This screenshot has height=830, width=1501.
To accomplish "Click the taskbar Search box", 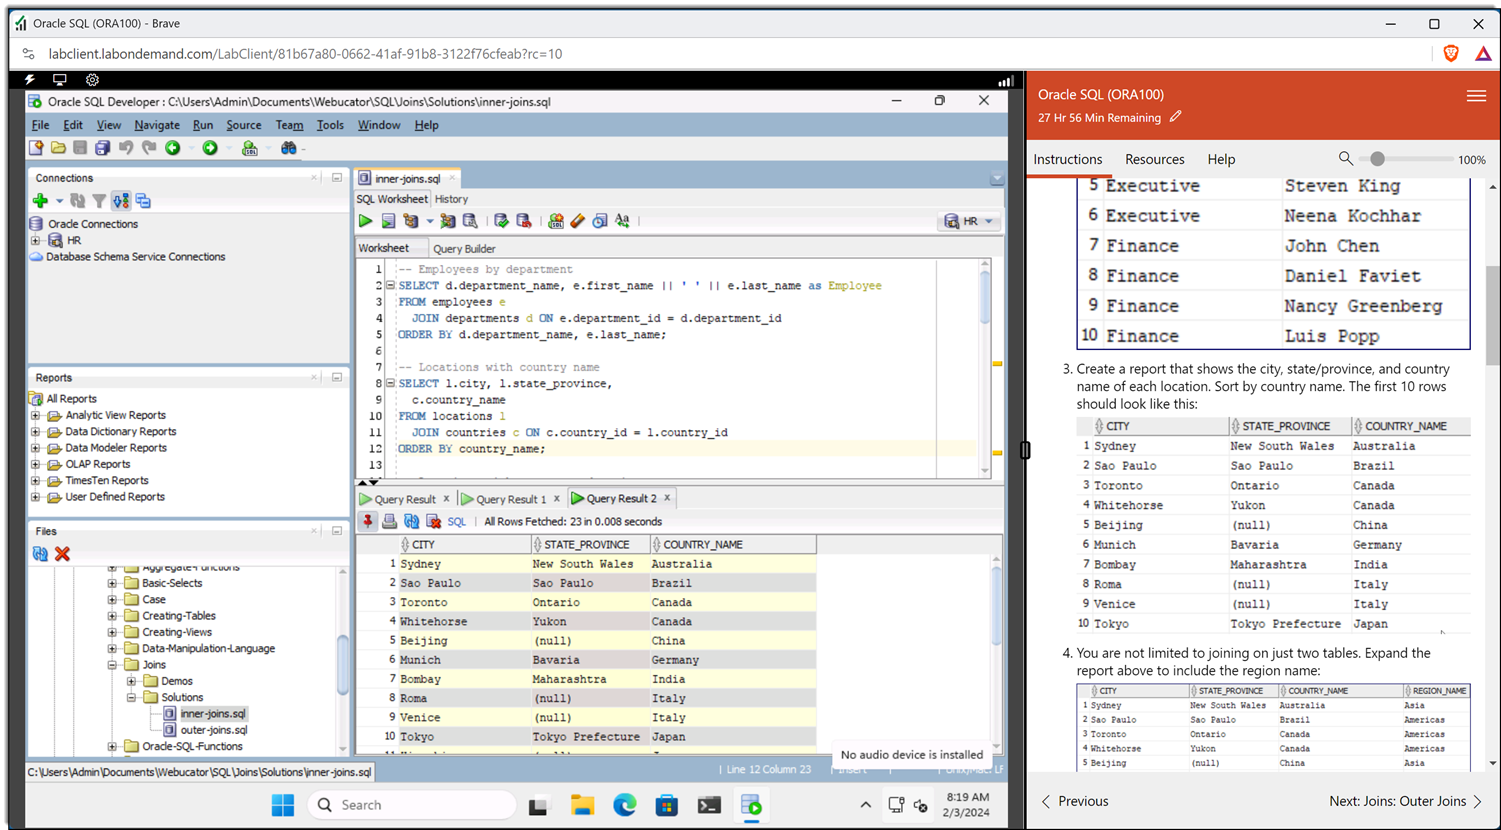I will click(x=412, y=805).
